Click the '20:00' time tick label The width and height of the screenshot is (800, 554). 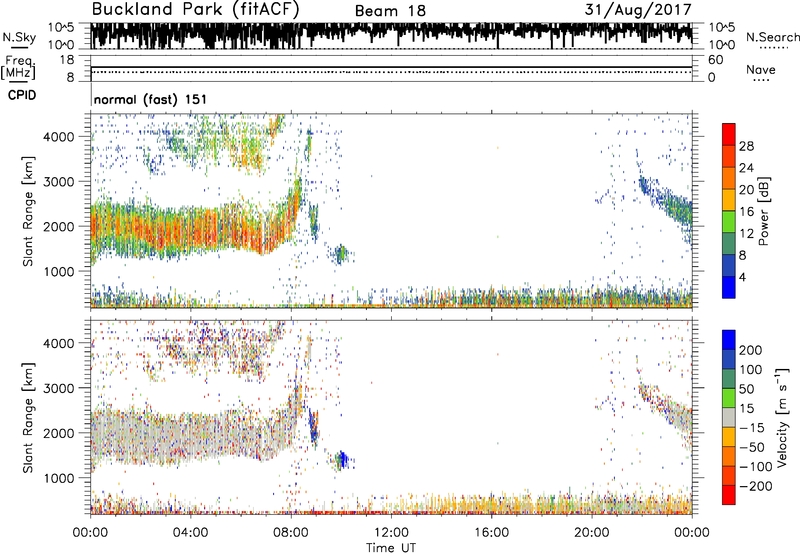click(x=592, y=533)
